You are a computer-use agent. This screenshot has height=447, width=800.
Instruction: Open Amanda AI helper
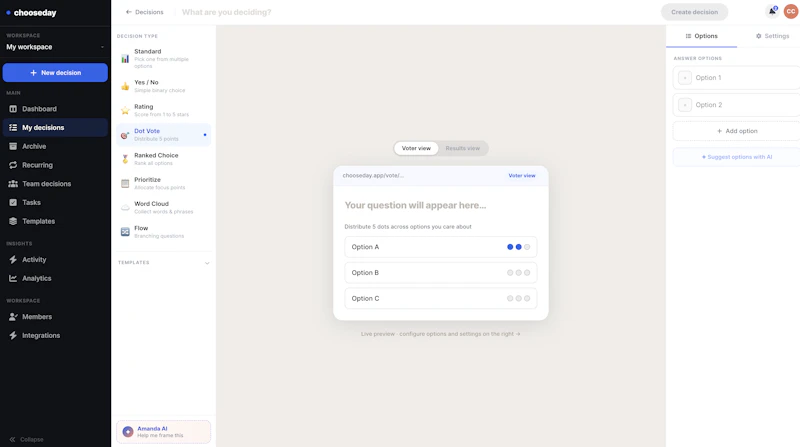[x=163, y=432]
